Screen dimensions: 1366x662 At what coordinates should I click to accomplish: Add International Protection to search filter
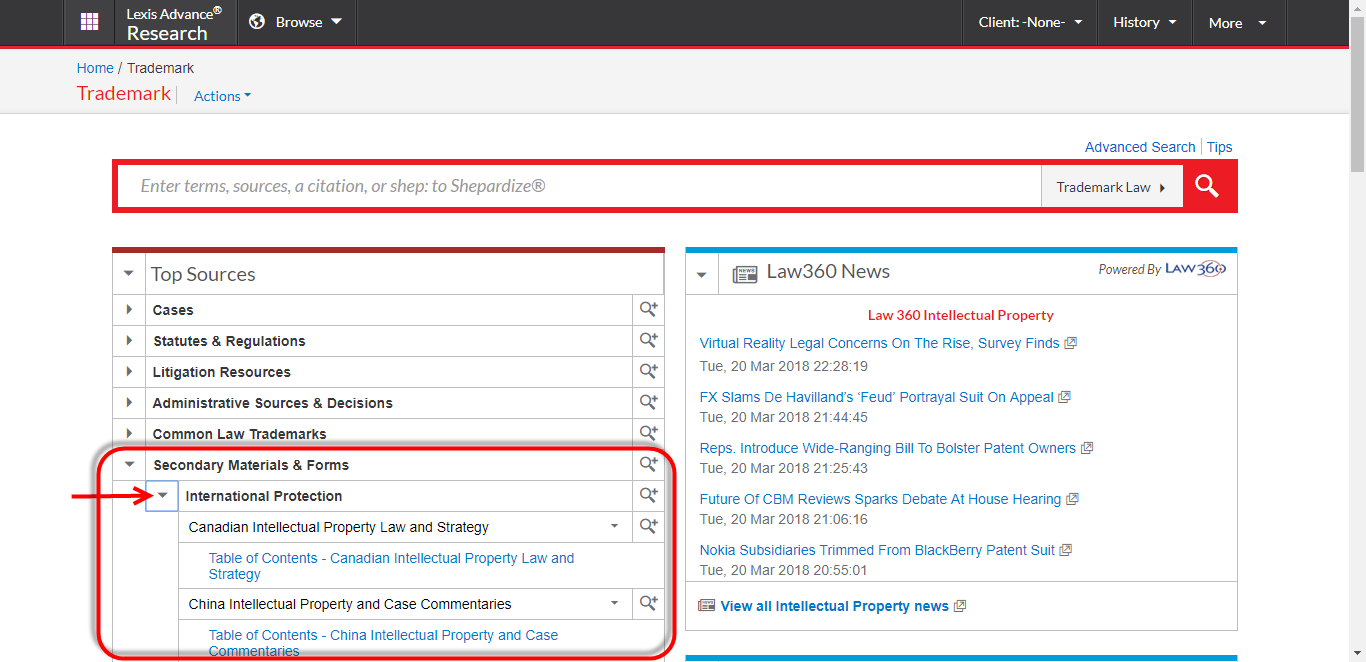(x=649, y=496)
